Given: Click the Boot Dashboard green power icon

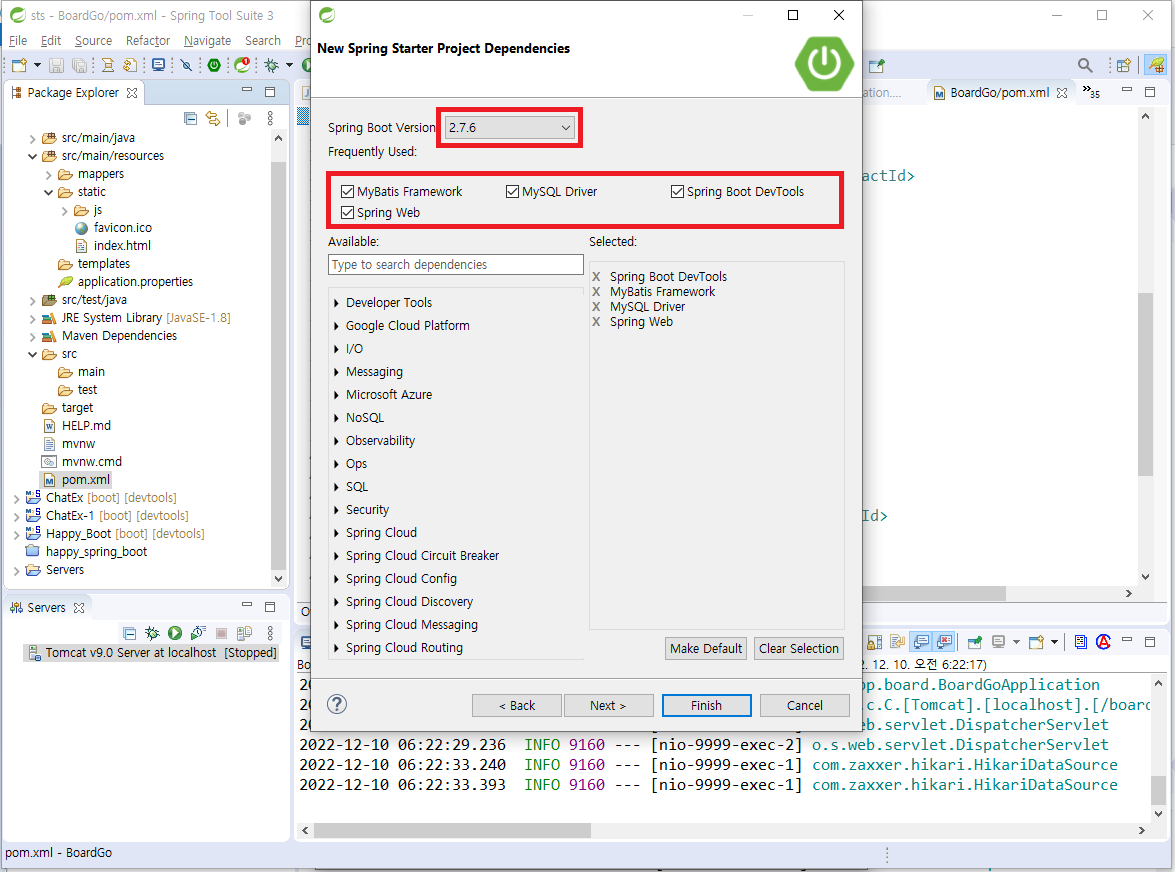Looking at the screenshot, I should pyautogui.click(x=214, y=65).
